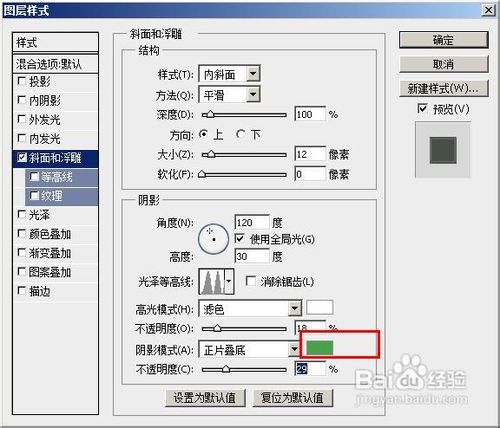This screenshot has height=428, width=500.
Task: Uncheck the 预览 preview checkbox
Action: [422, 109]
